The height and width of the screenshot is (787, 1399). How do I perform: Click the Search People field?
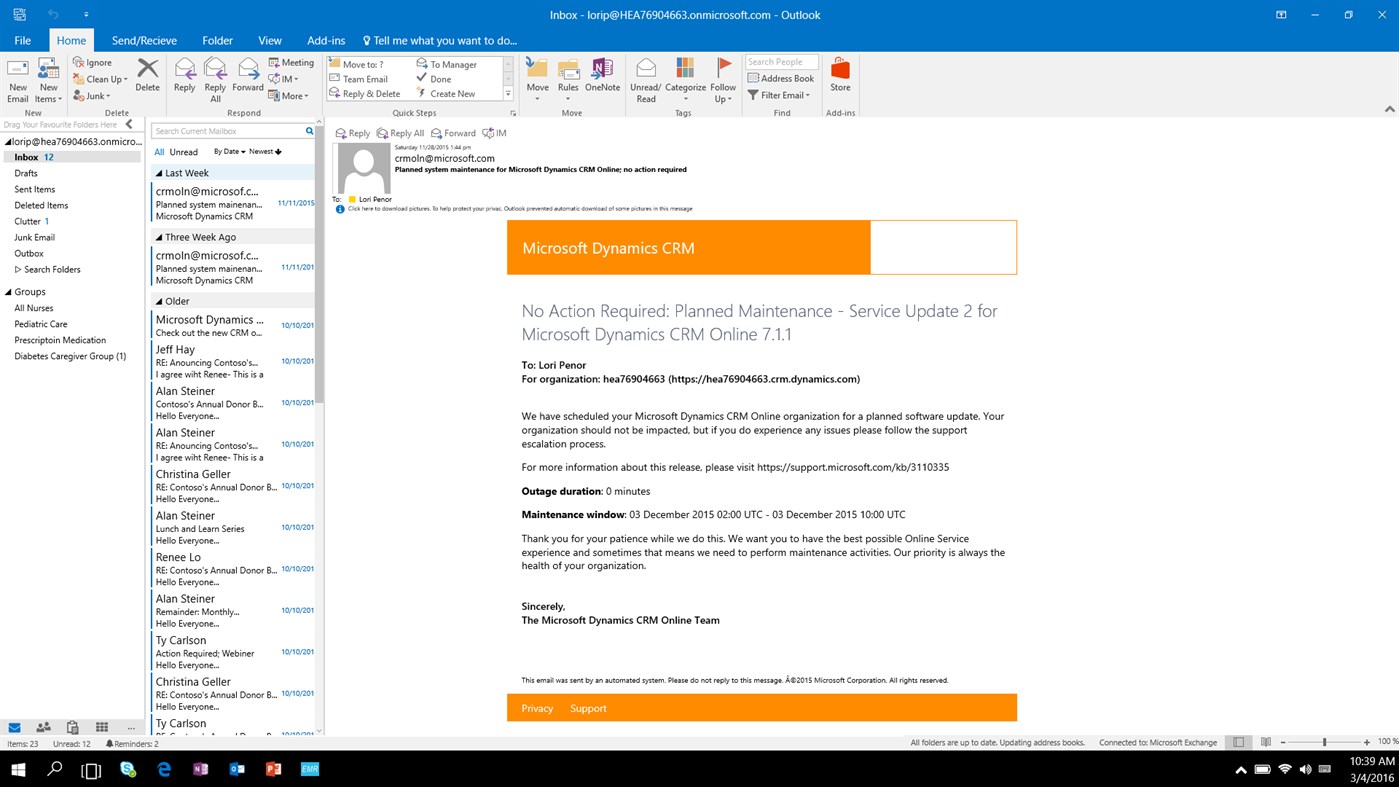click(x=782, y=62)
